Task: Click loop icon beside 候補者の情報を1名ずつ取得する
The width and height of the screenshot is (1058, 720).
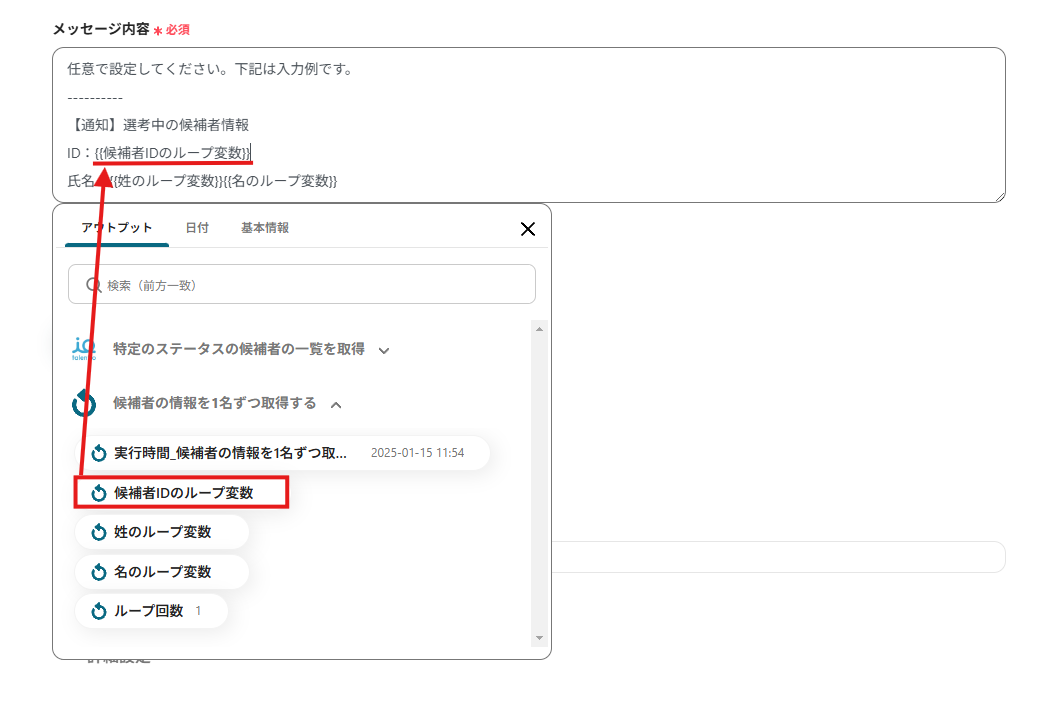Action: point(84,404)
